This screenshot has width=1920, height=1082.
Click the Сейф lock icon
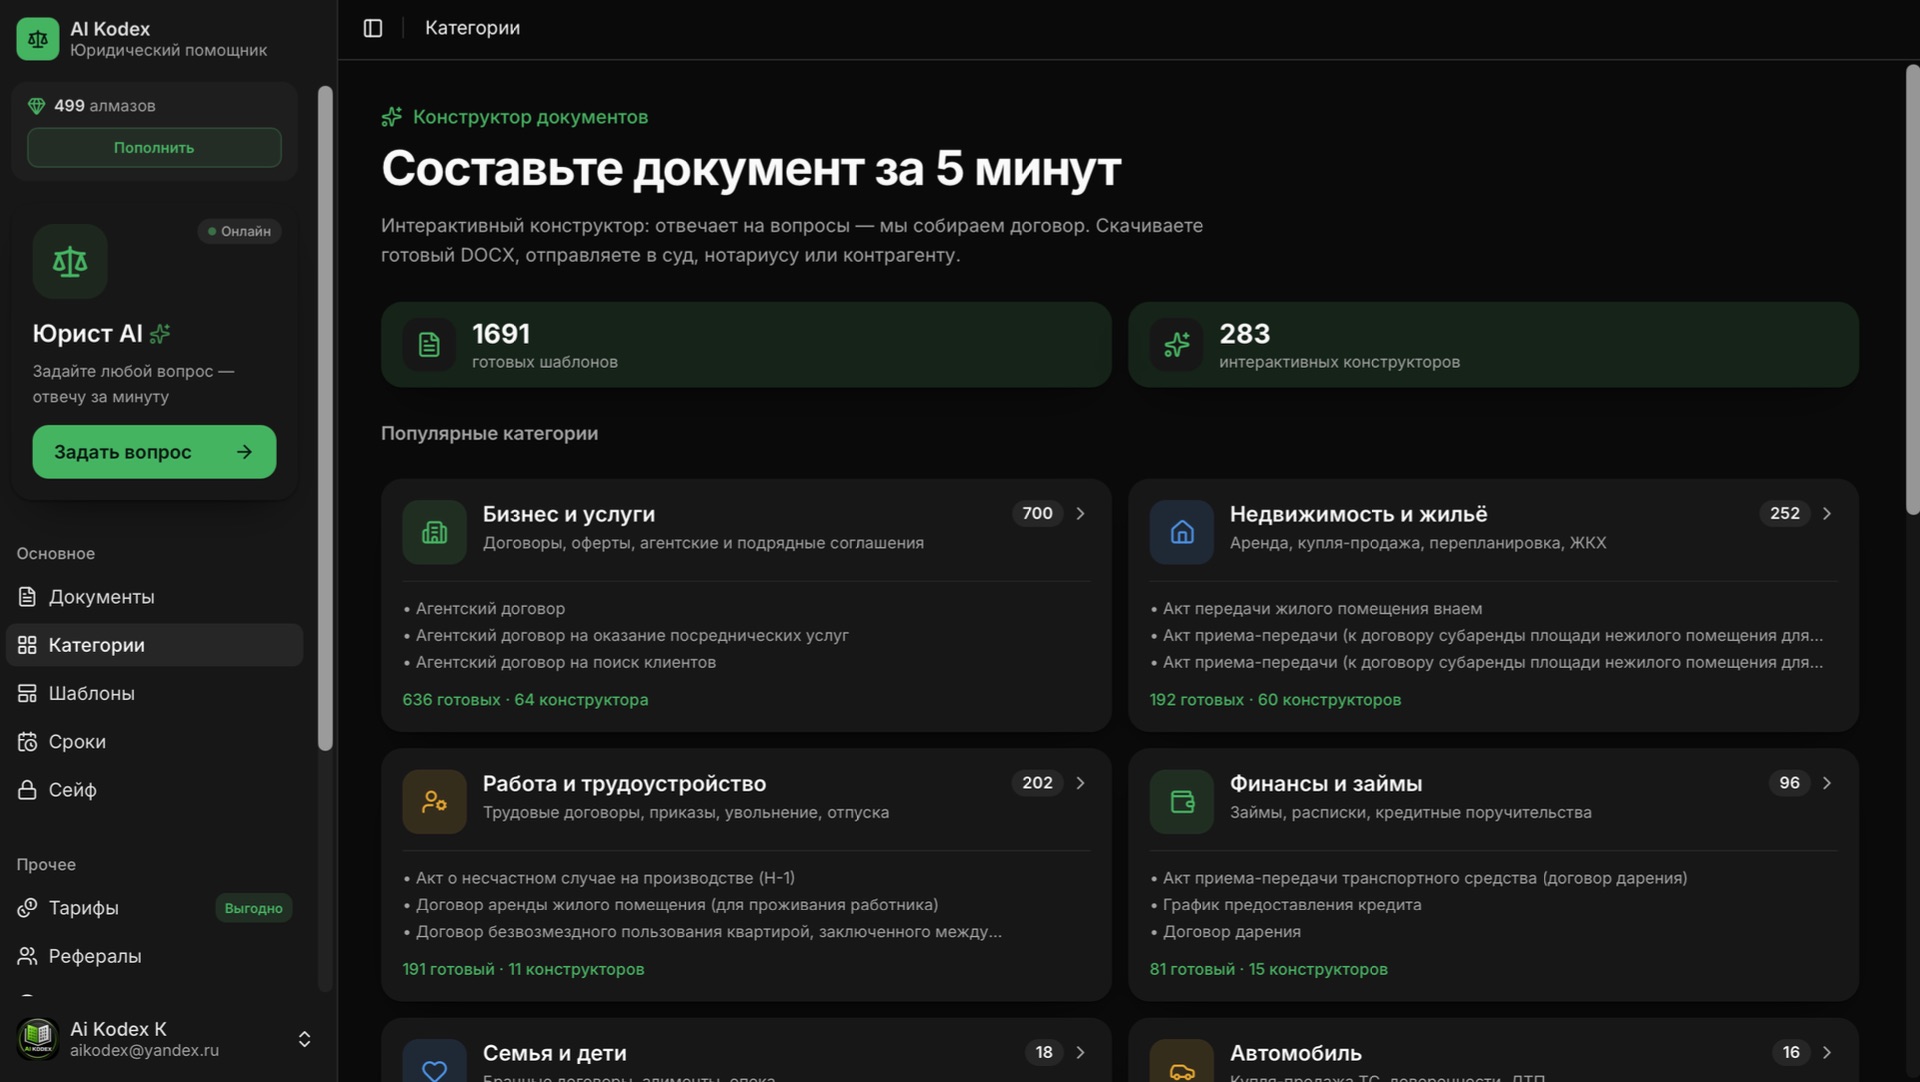point(28,790)
